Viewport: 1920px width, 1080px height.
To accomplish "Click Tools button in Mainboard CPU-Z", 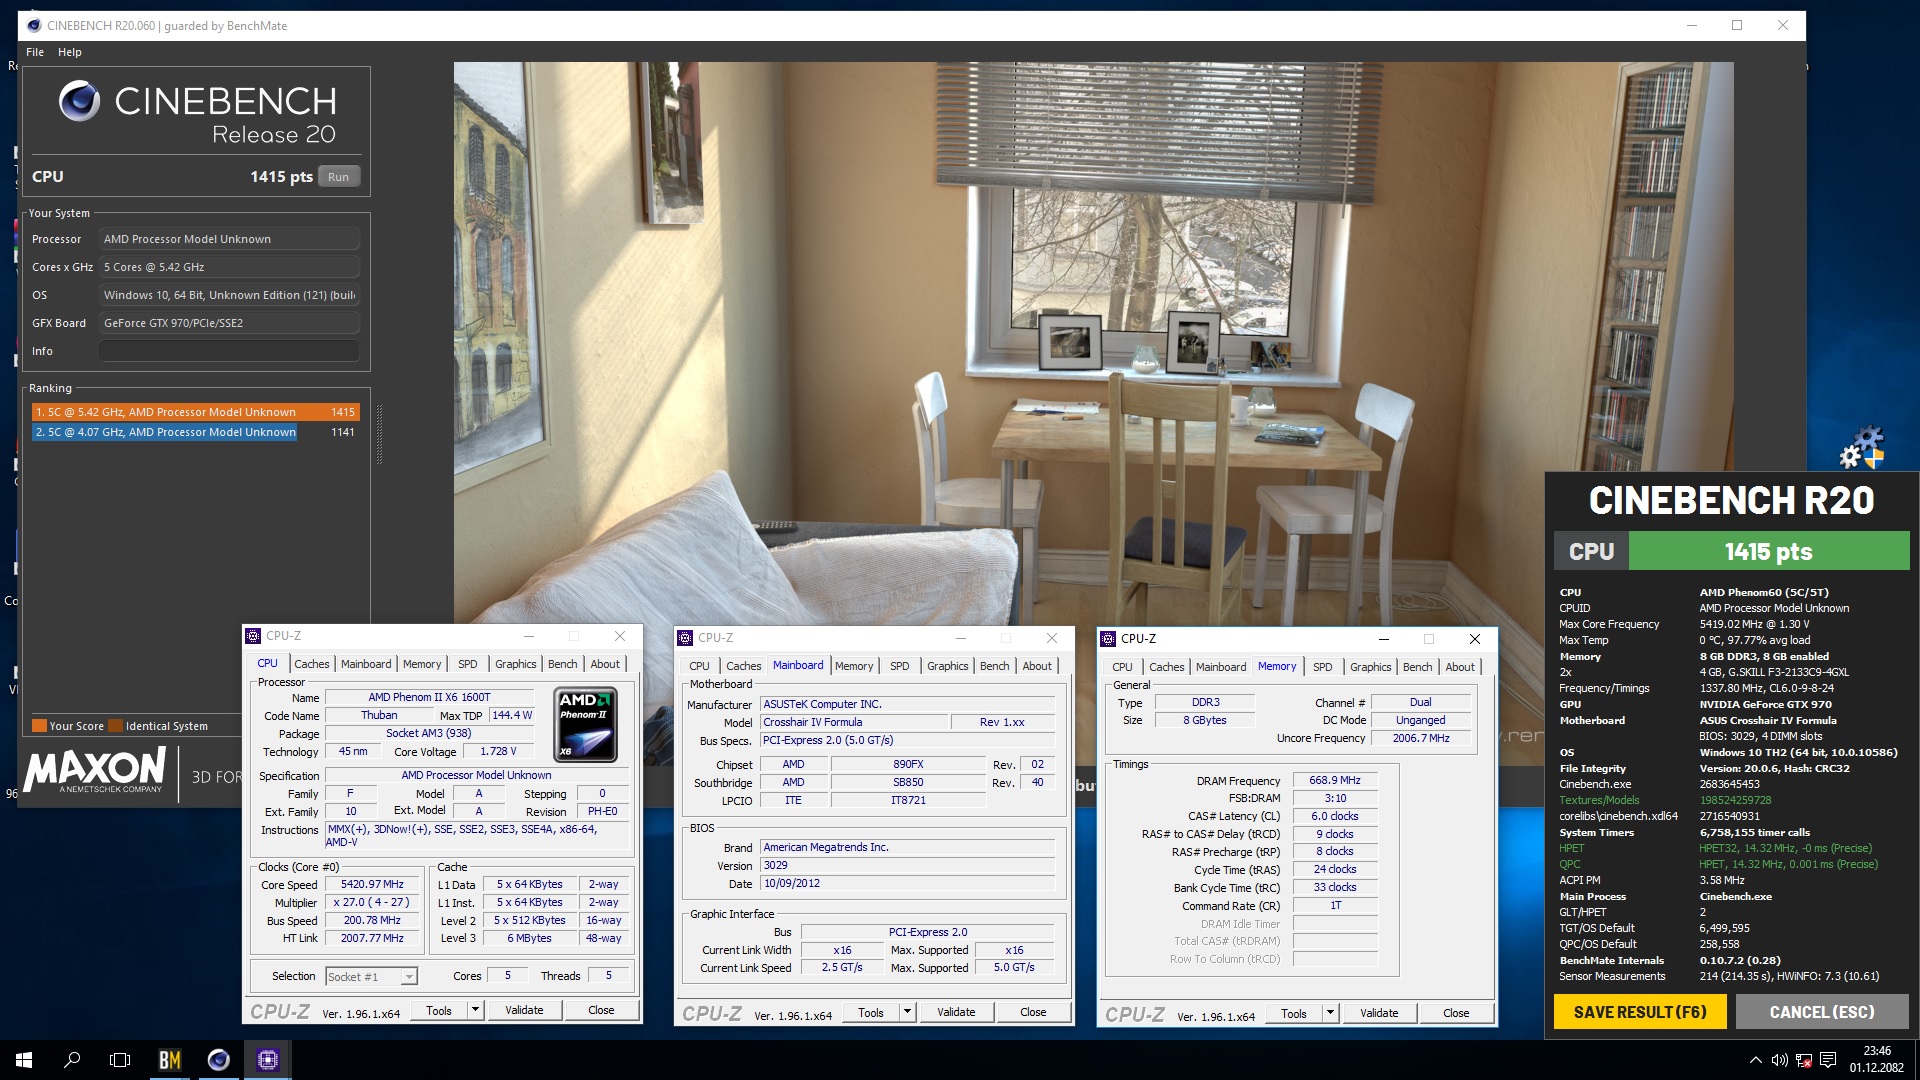I will (871, 1013).
